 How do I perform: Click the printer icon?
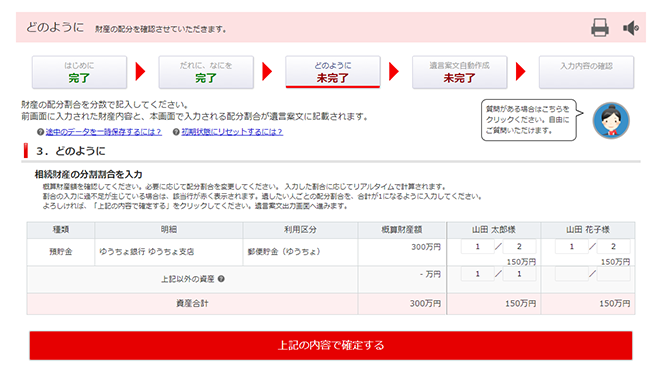[599, 28]
